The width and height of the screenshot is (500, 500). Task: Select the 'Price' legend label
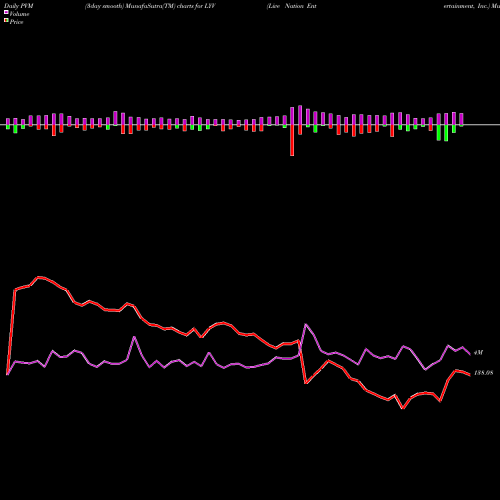(x=16, y=22)
